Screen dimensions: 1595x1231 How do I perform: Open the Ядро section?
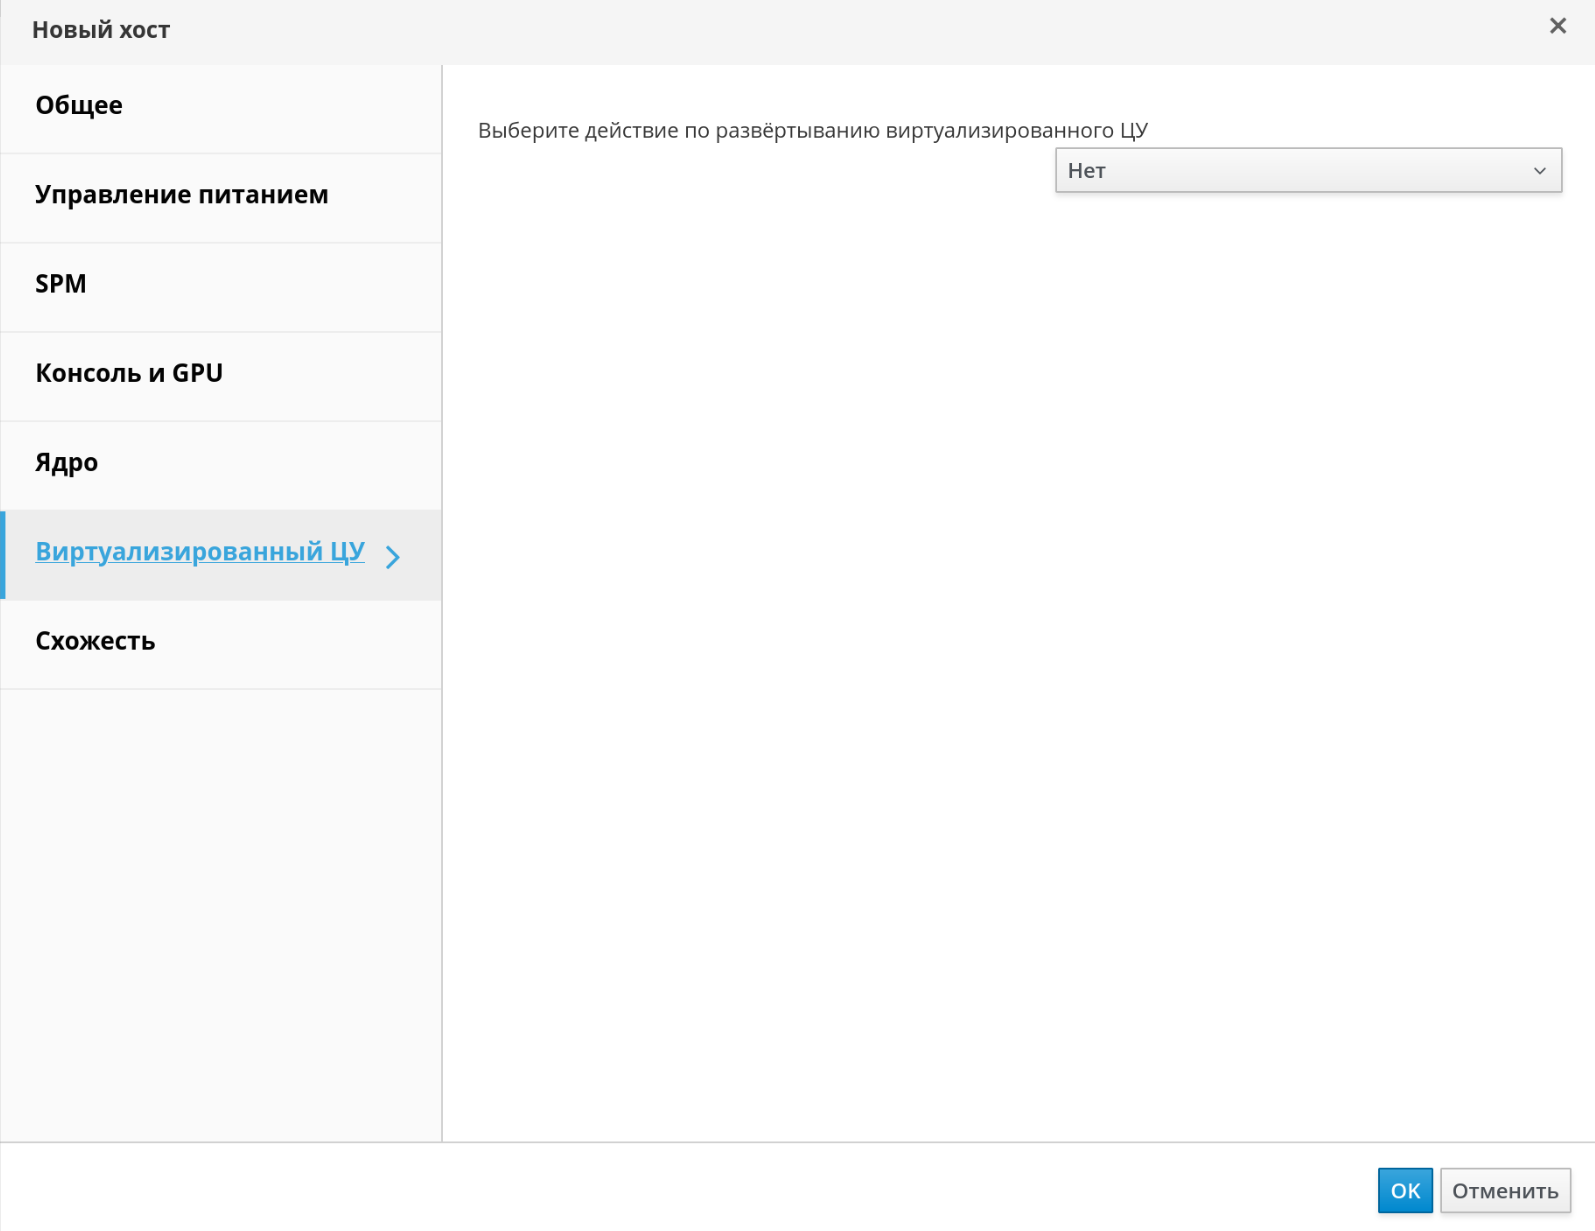pos(67,463)
